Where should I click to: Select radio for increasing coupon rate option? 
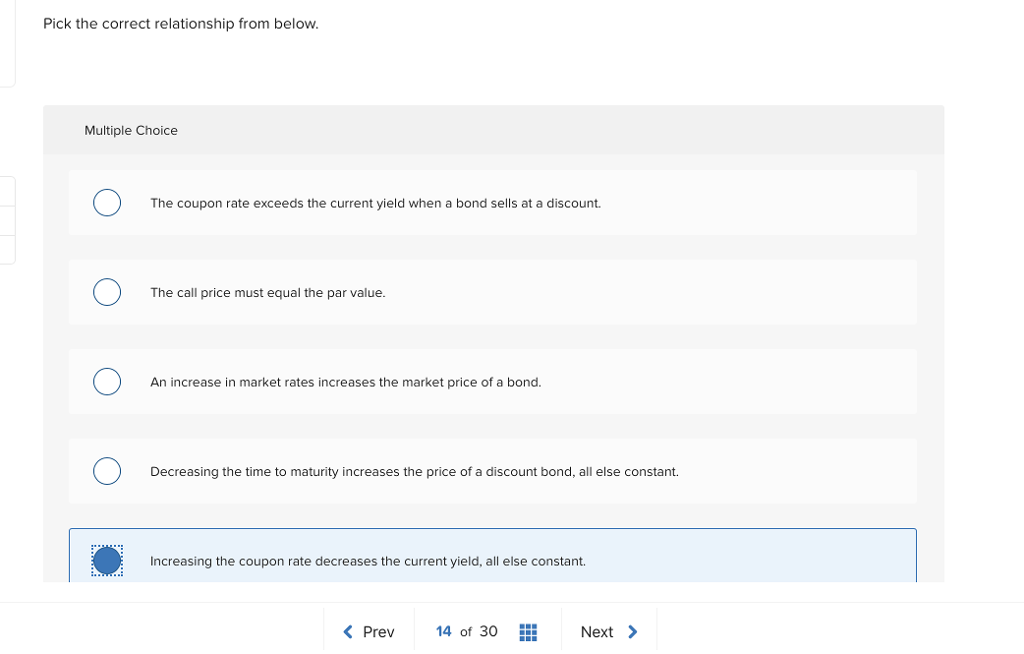(107, 561)
